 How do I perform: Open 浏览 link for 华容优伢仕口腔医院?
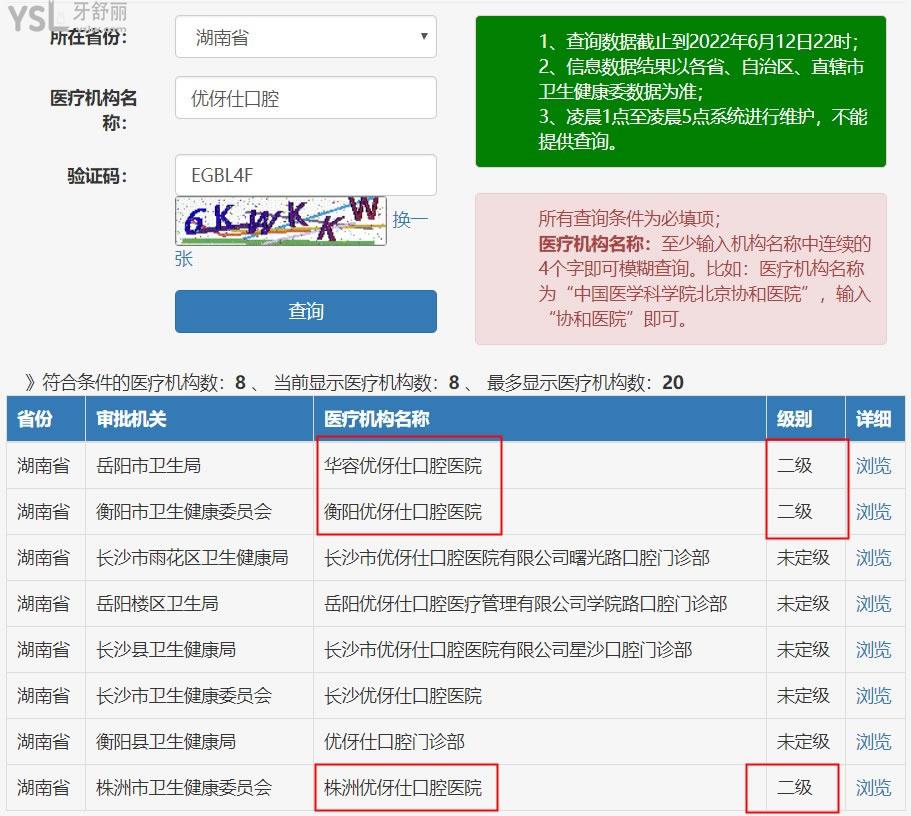pyautogui.click(x=873, y=466)
